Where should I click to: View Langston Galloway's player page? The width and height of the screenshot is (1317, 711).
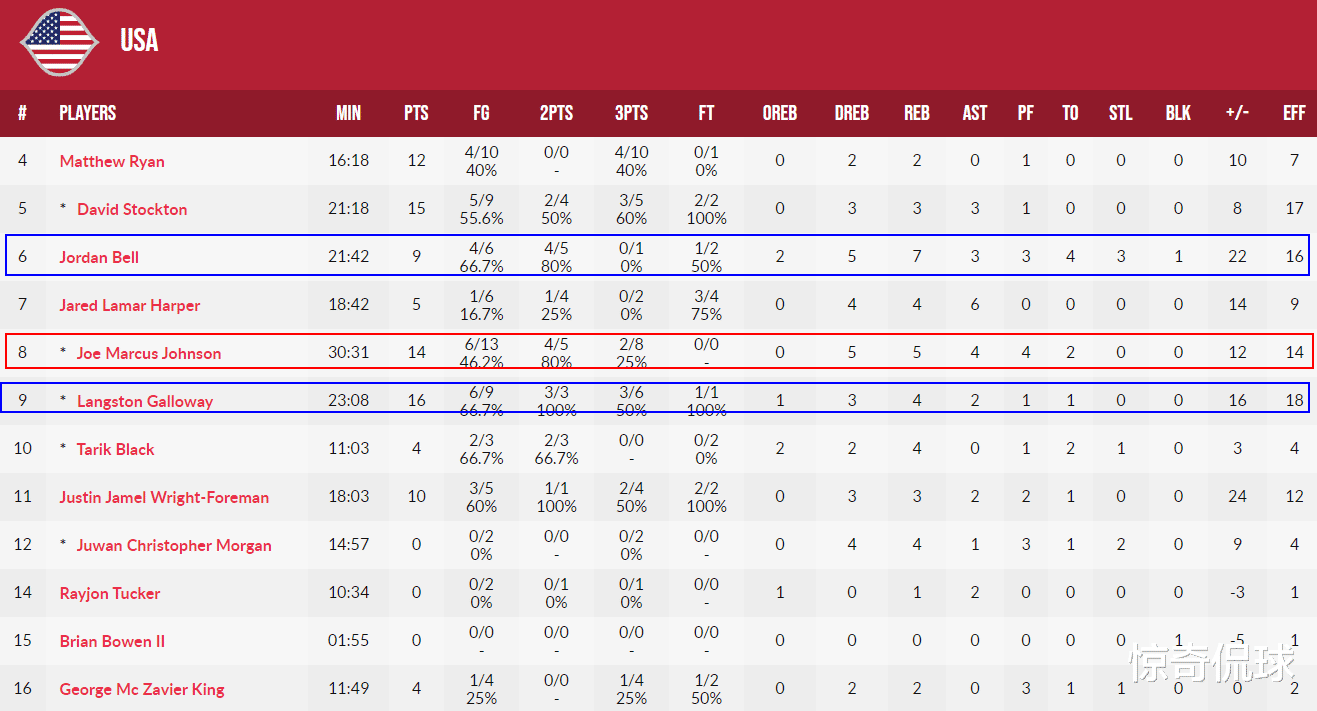pyautogui.click(x=145, y=401)
